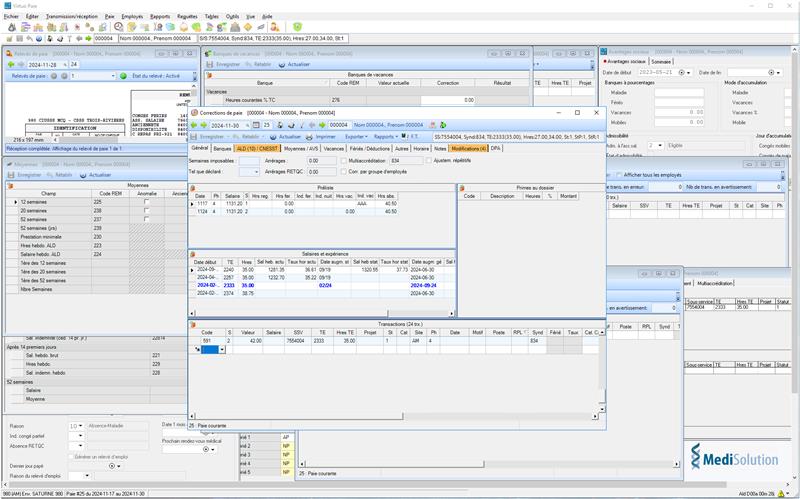
Task: Click green back arrow in Relevés de paie window
Action: (x=11, y=65)
